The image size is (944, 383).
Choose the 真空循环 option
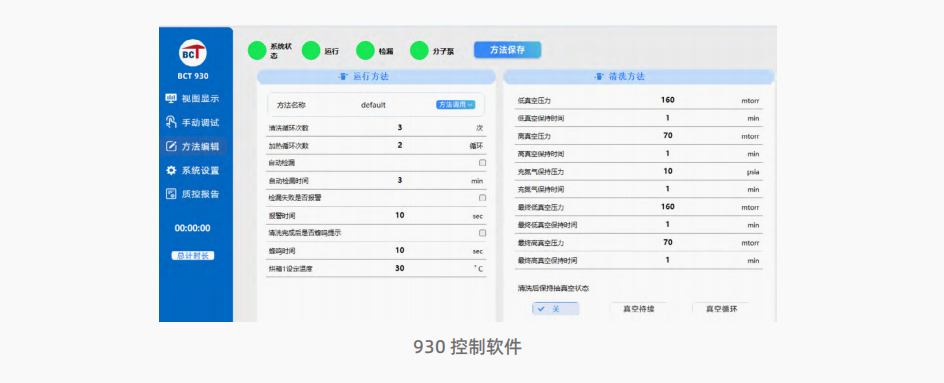721,308
